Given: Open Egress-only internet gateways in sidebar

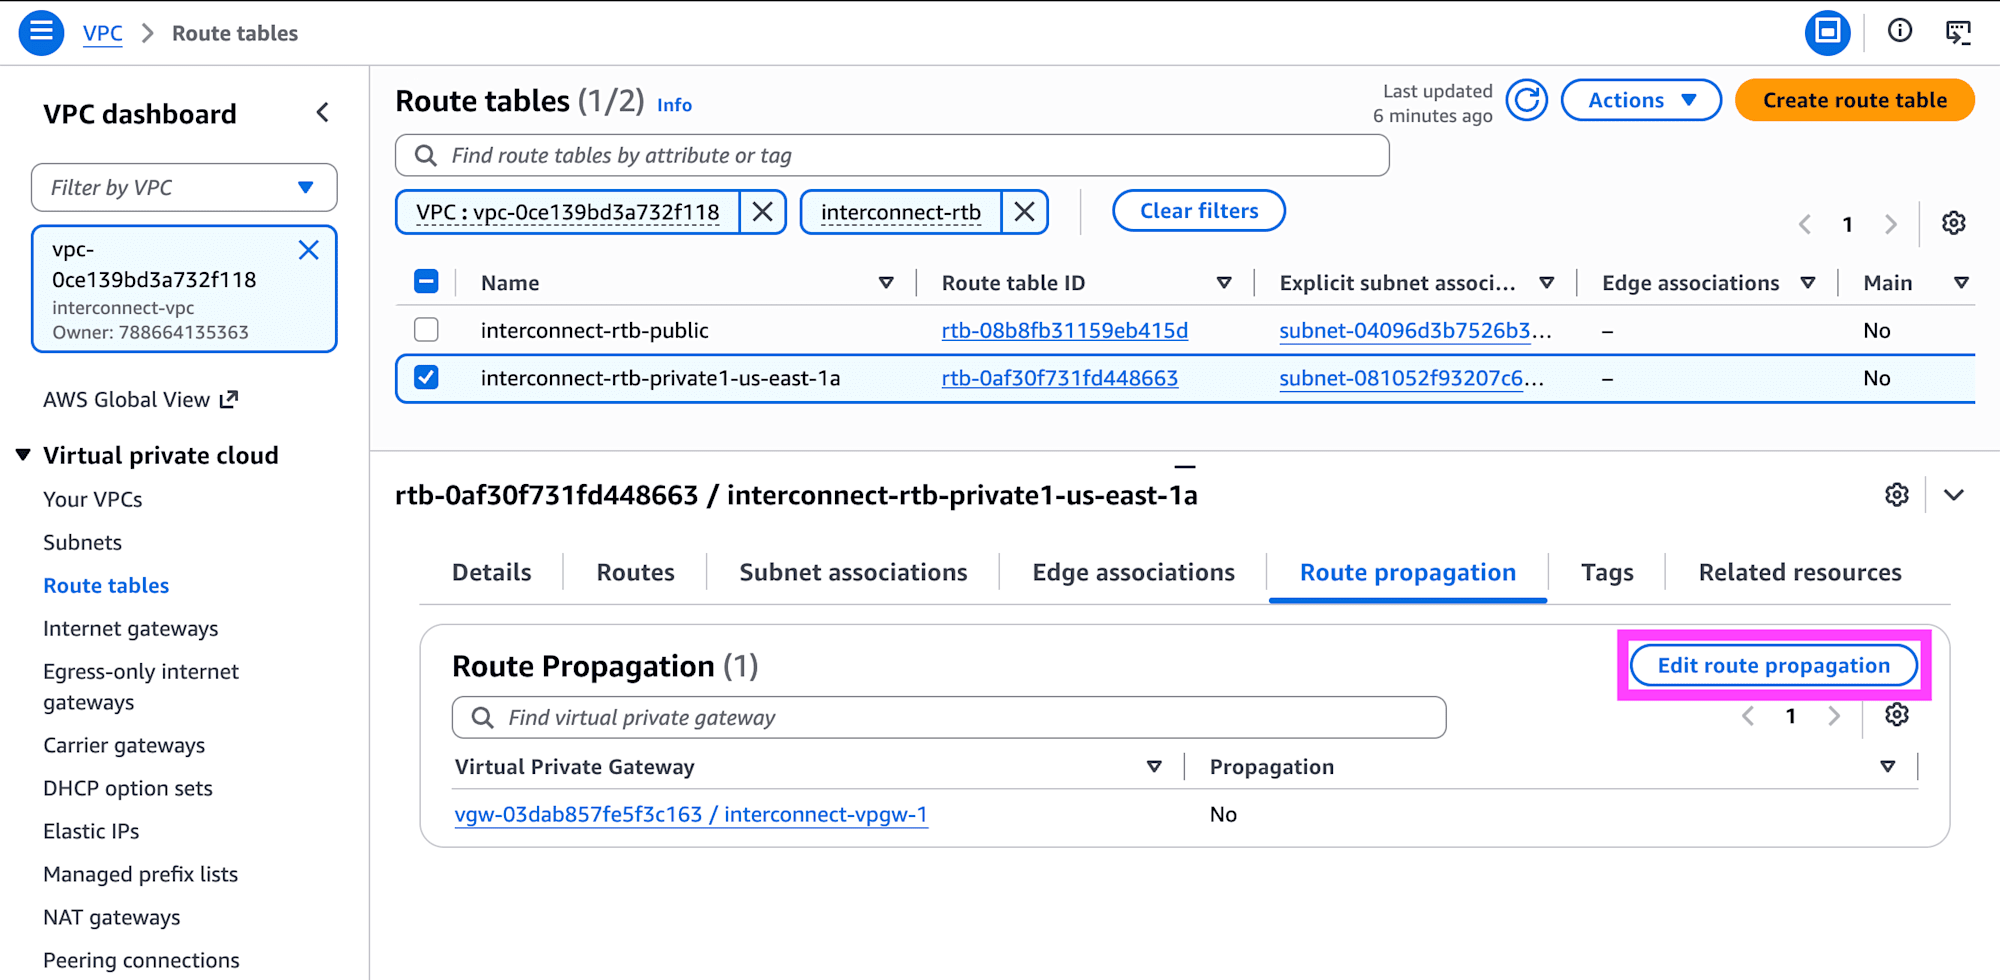Looking at the screenshot, I should pyautogui.click(x=141, y=687).
